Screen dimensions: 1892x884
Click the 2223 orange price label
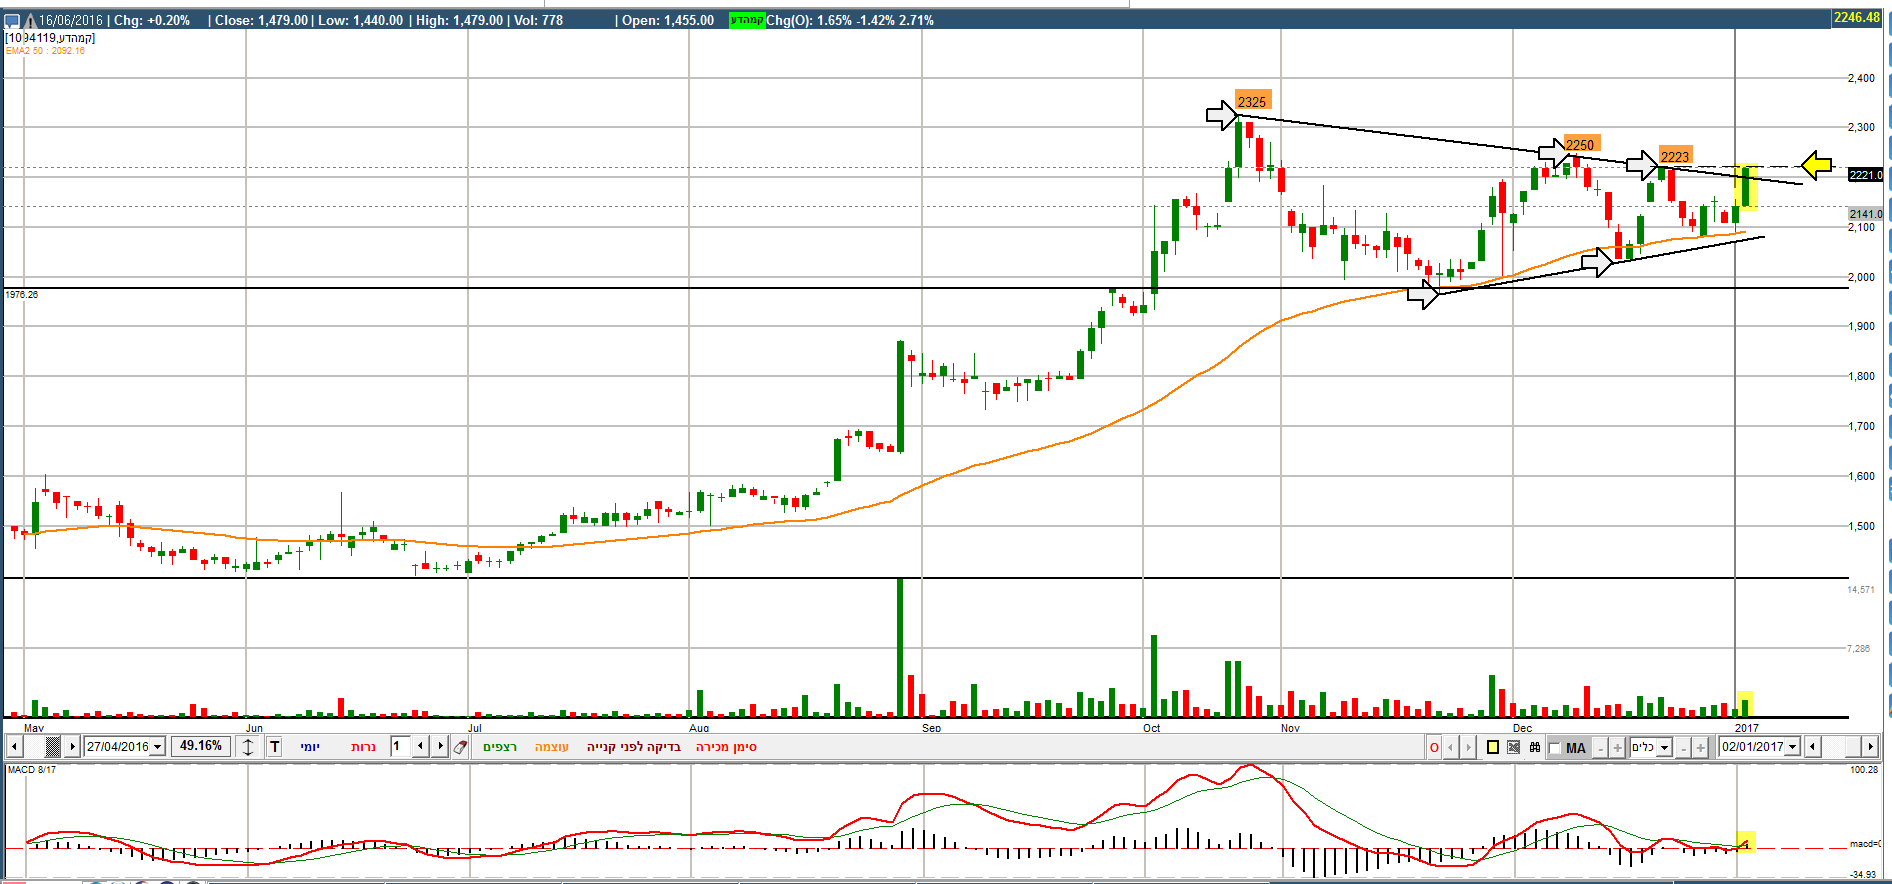coord(1675,156)
